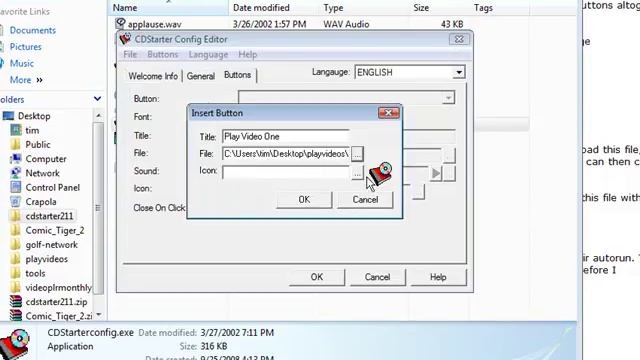Select the playvideos folder

tap(47, 259)
